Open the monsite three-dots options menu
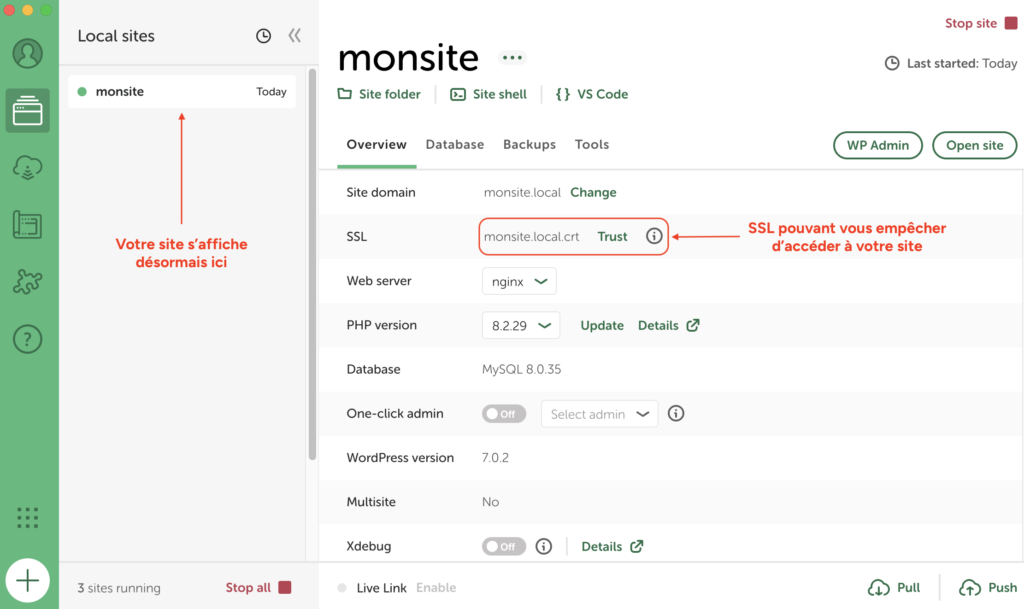This screenshot has height=609, width=1024. 513,57
